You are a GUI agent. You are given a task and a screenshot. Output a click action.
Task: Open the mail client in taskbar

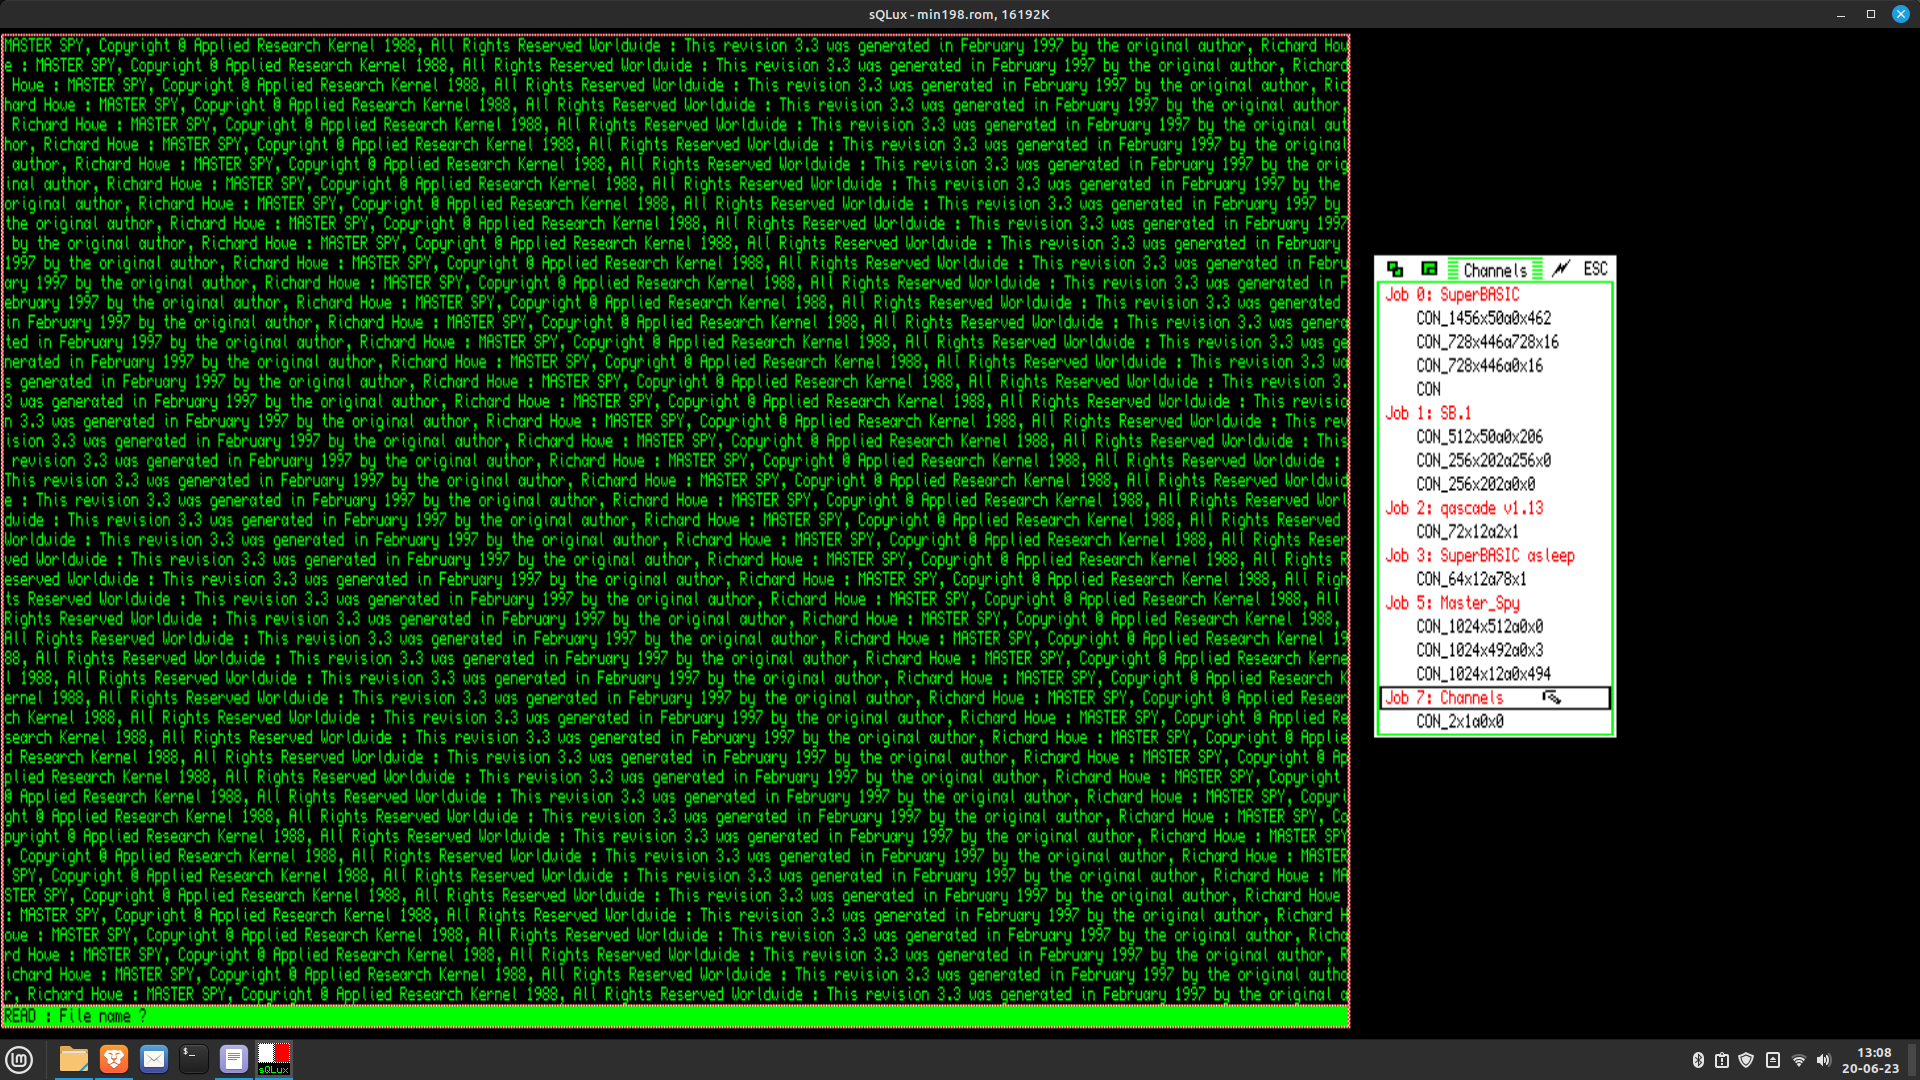pos(154,1059)
